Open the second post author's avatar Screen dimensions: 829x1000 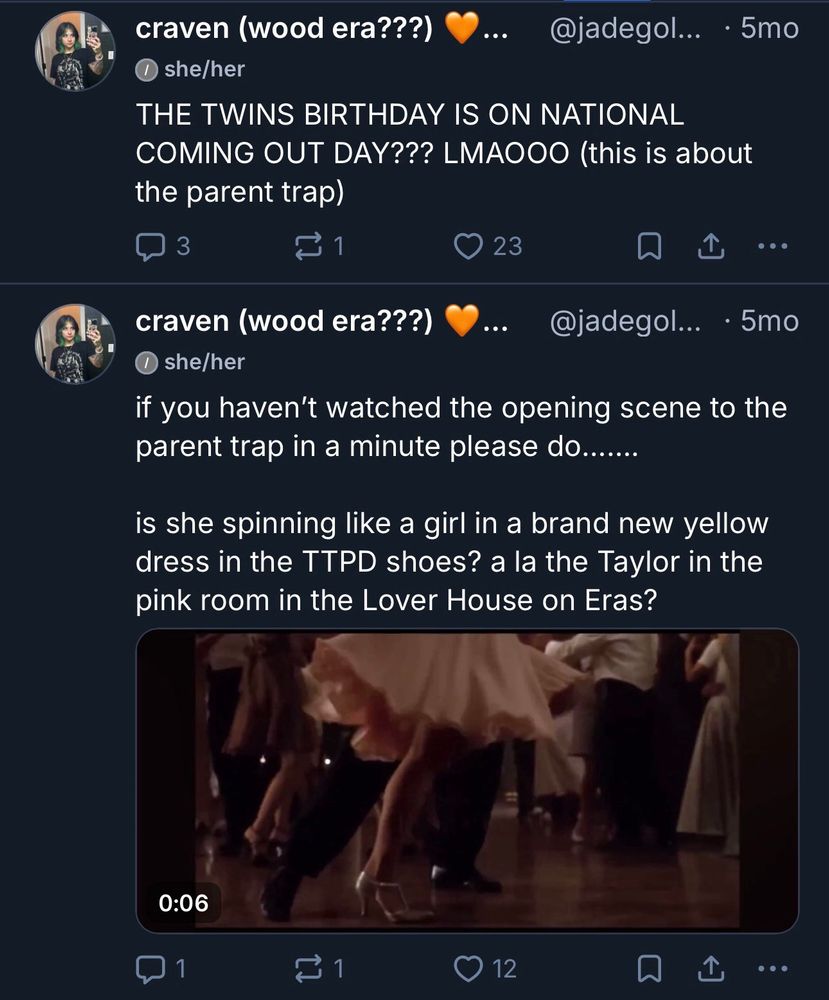(75, 344)
